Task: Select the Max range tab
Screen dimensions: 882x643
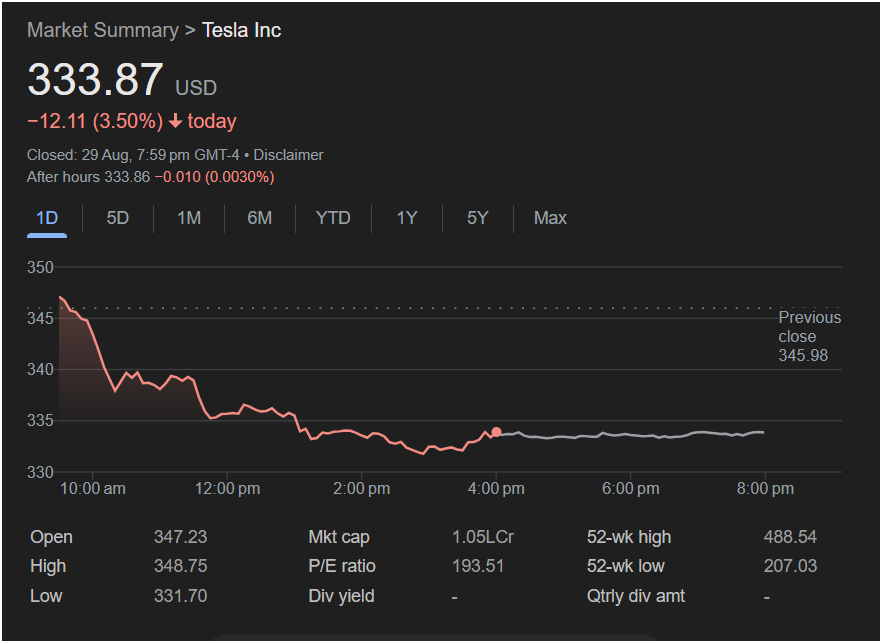Action: point(550,218)
